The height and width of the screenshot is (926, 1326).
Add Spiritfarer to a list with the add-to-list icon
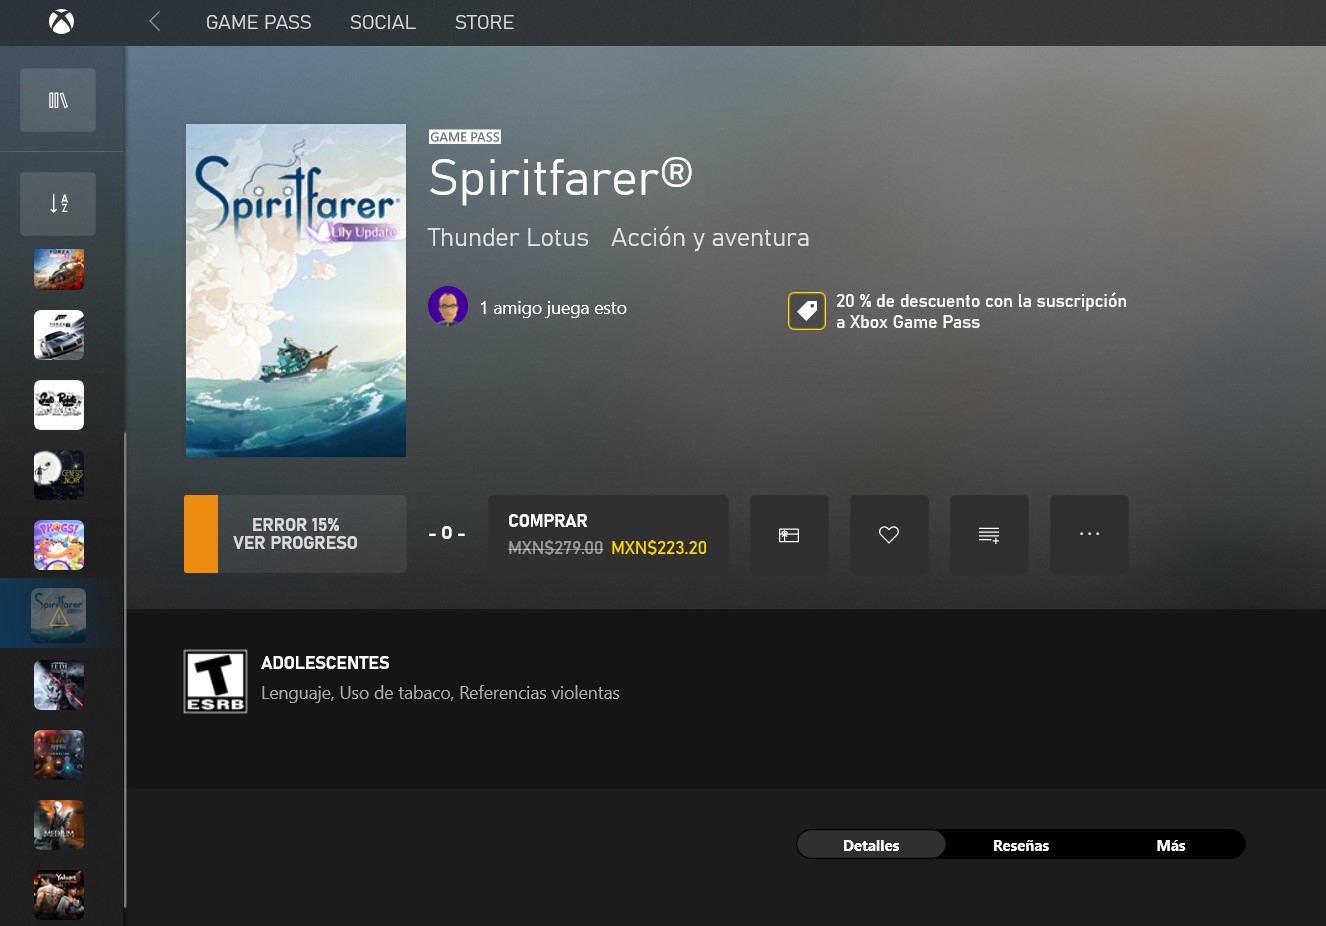(989, 534)
